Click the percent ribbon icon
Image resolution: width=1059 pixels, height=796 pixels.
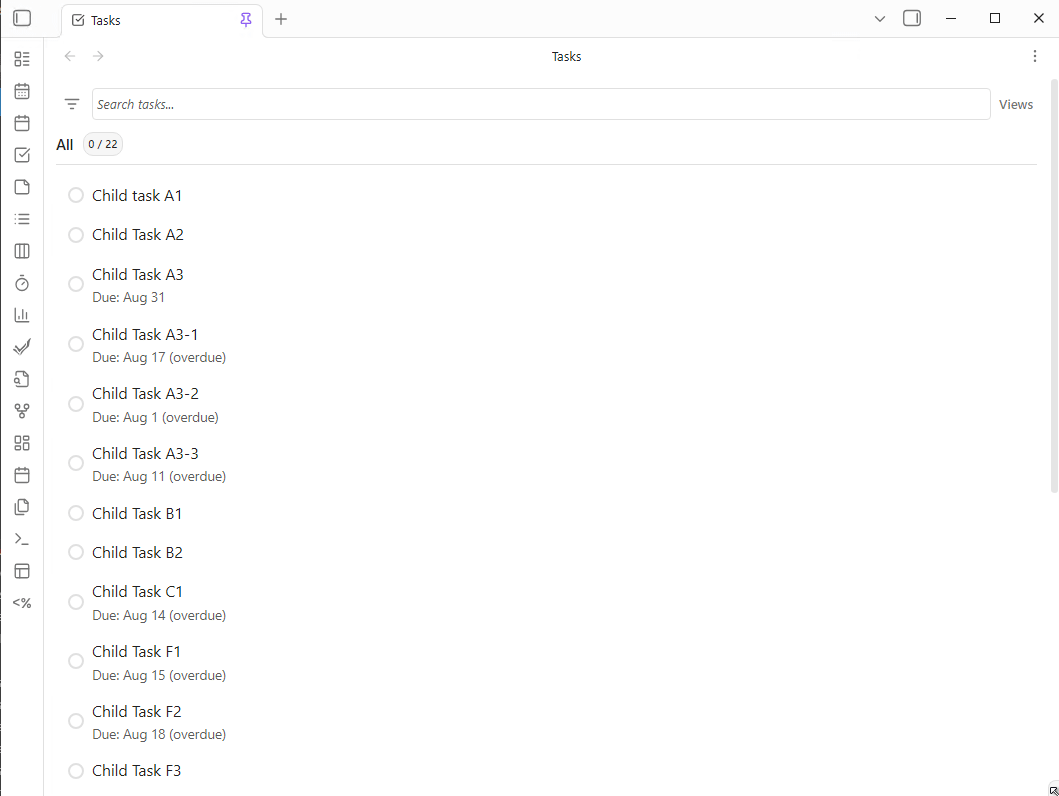pyautogui.click(x=22, y=603)
